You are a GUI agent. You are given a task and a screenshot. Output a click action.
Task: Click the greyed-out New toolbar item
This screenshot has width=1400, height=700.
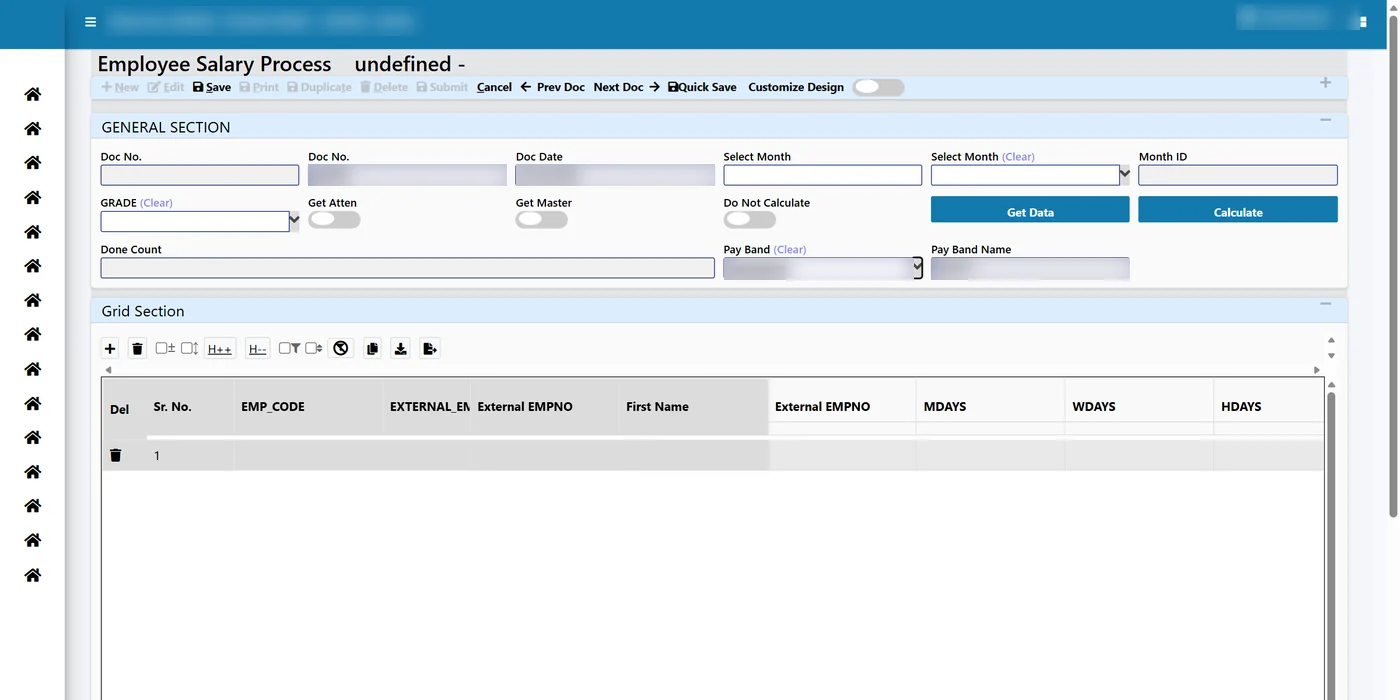coord(120,87)
